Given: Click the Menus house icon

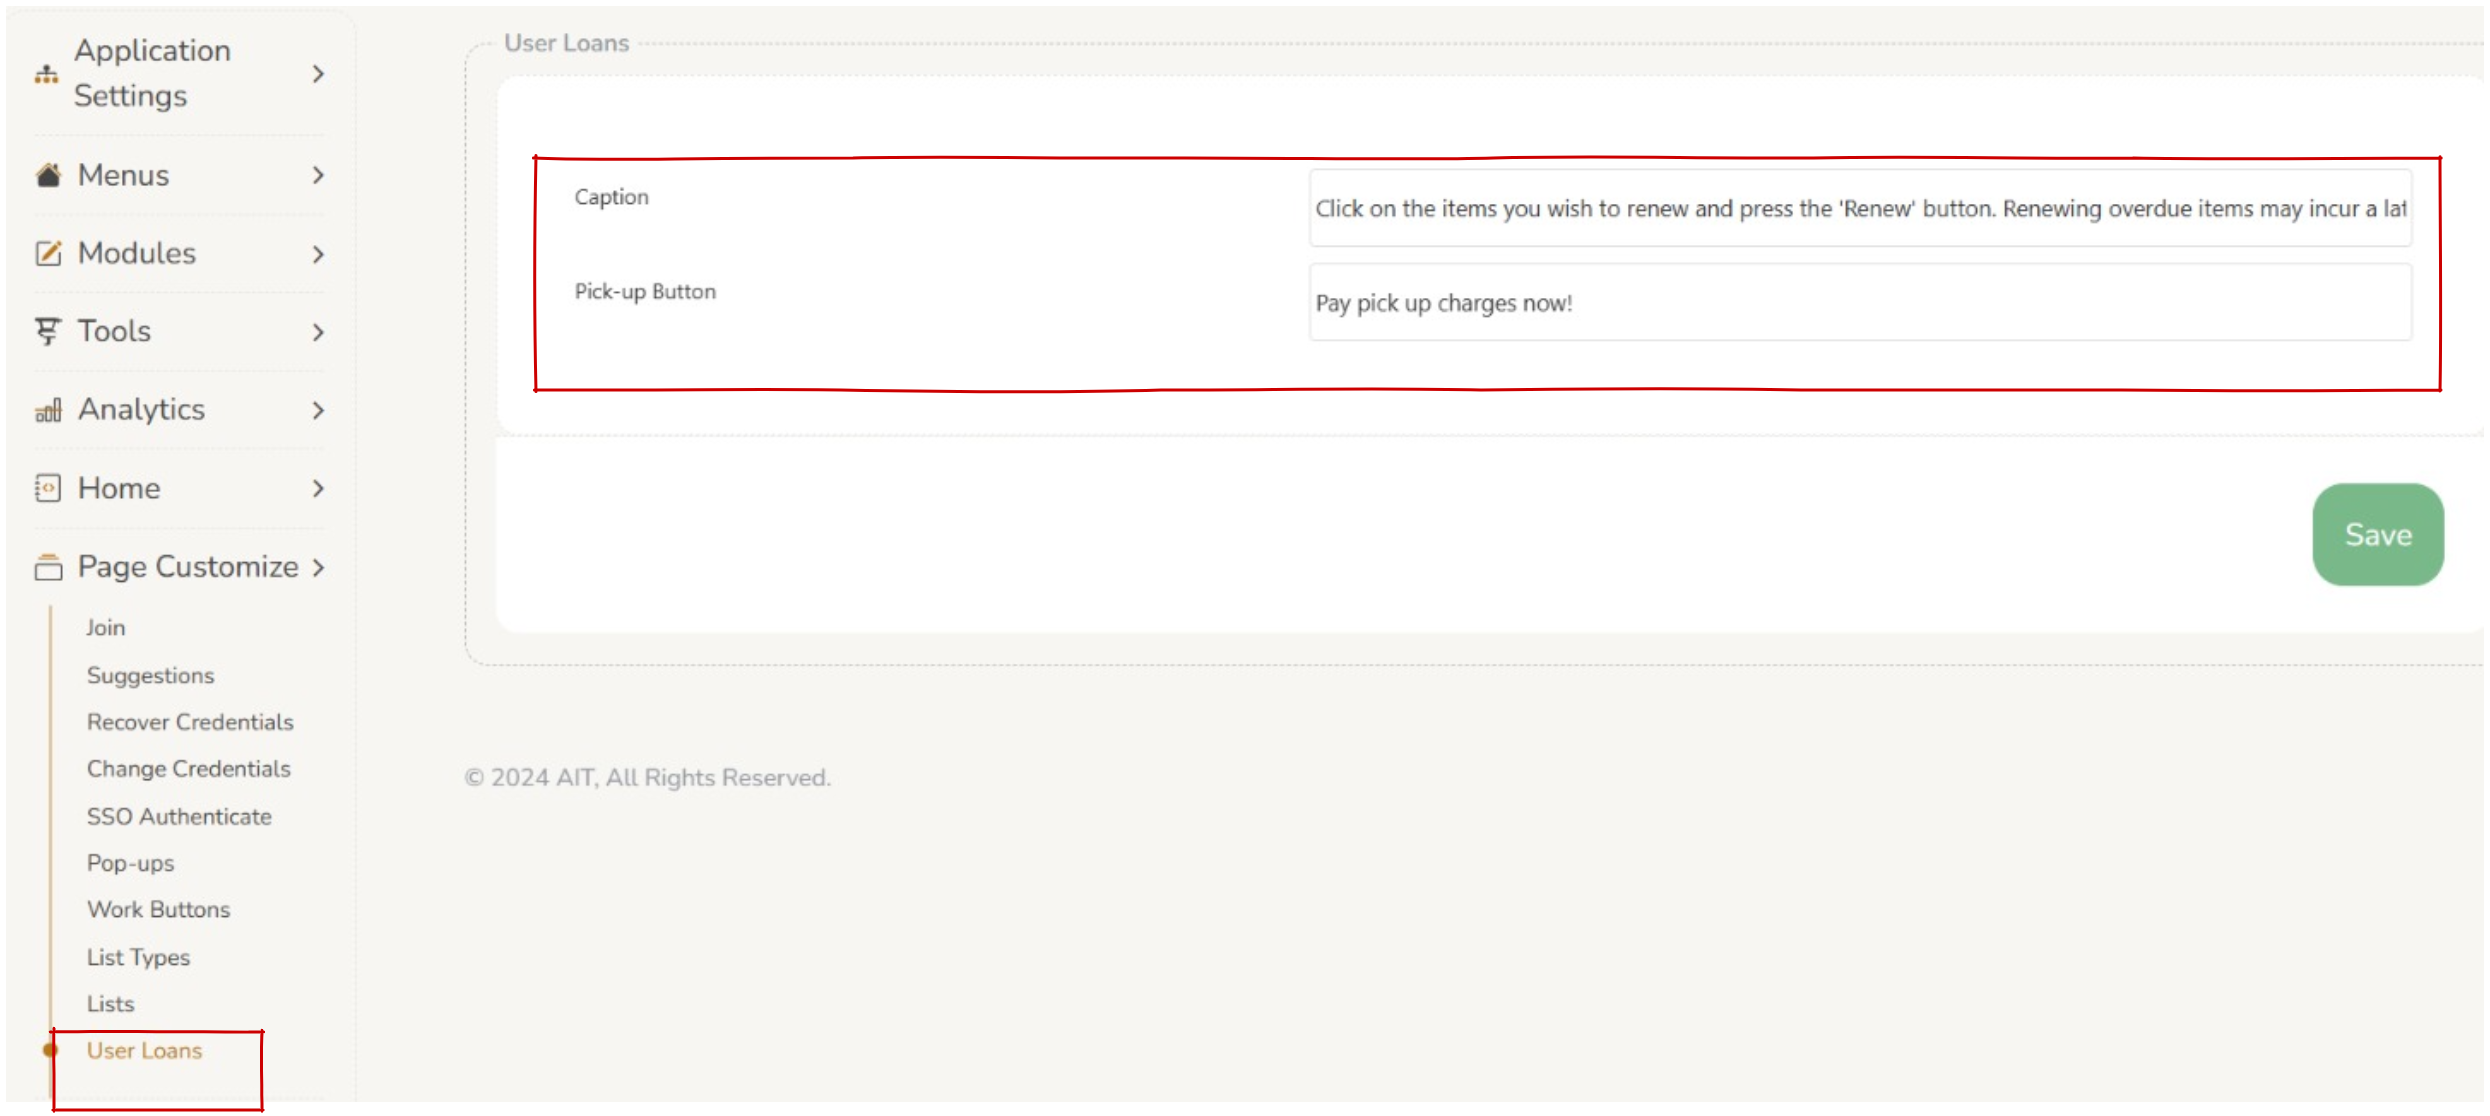Looking at the screenshot, I should pos(48,175).
